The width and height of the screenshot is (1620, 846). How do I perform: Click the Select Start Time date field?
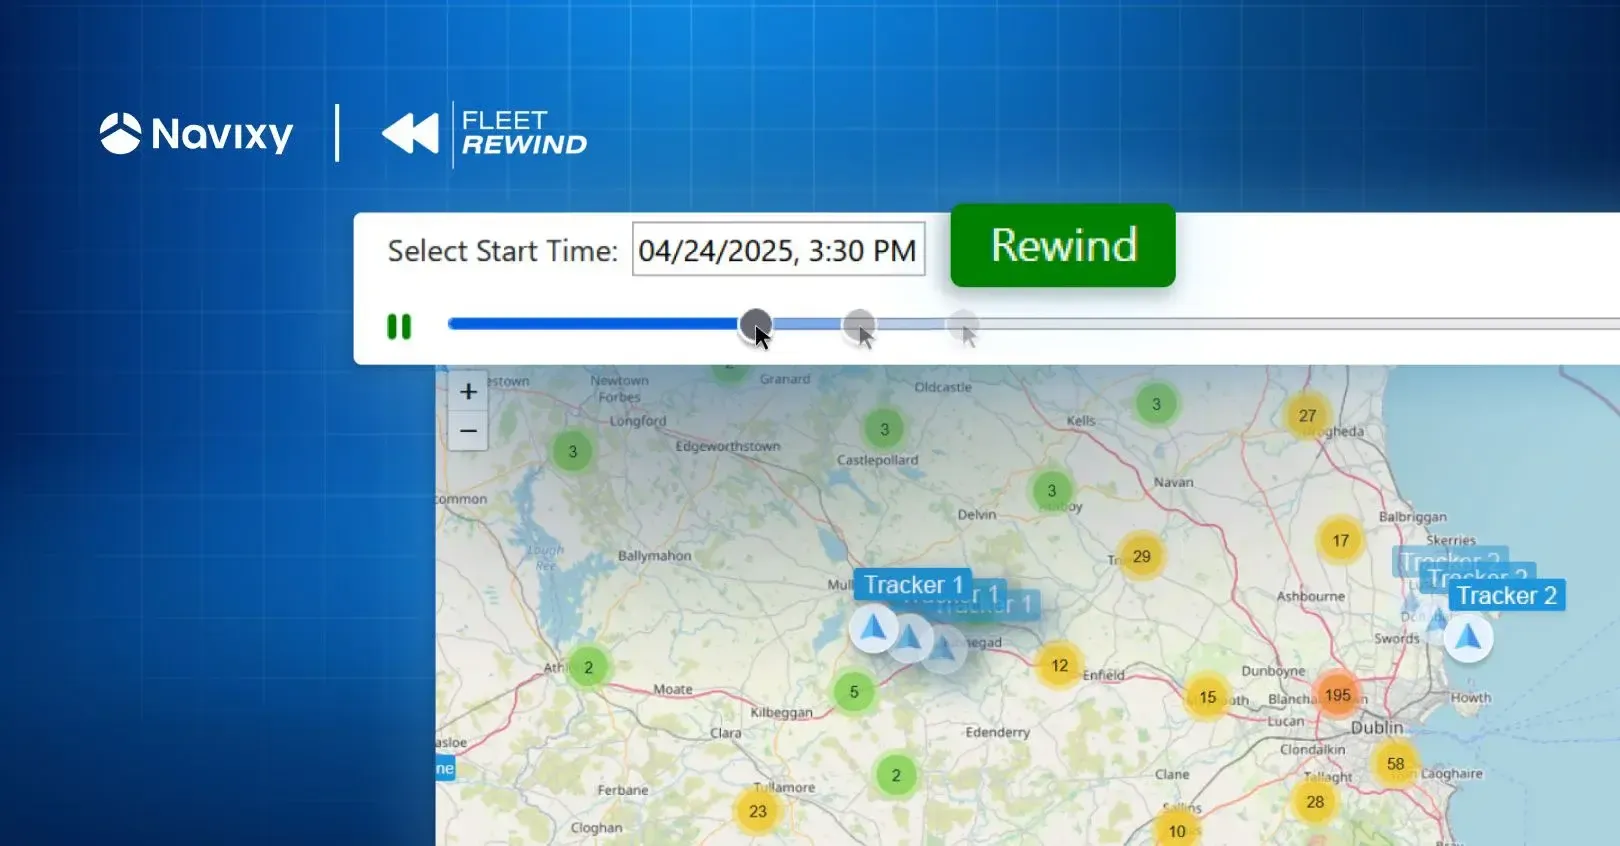(778, 250)
